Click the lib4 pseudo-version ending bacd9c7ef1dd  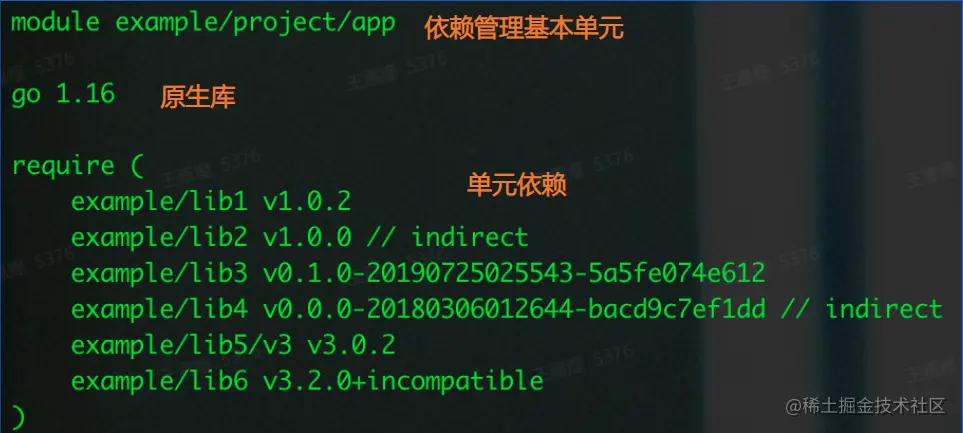pyautogui.click(x=514, y=310)
